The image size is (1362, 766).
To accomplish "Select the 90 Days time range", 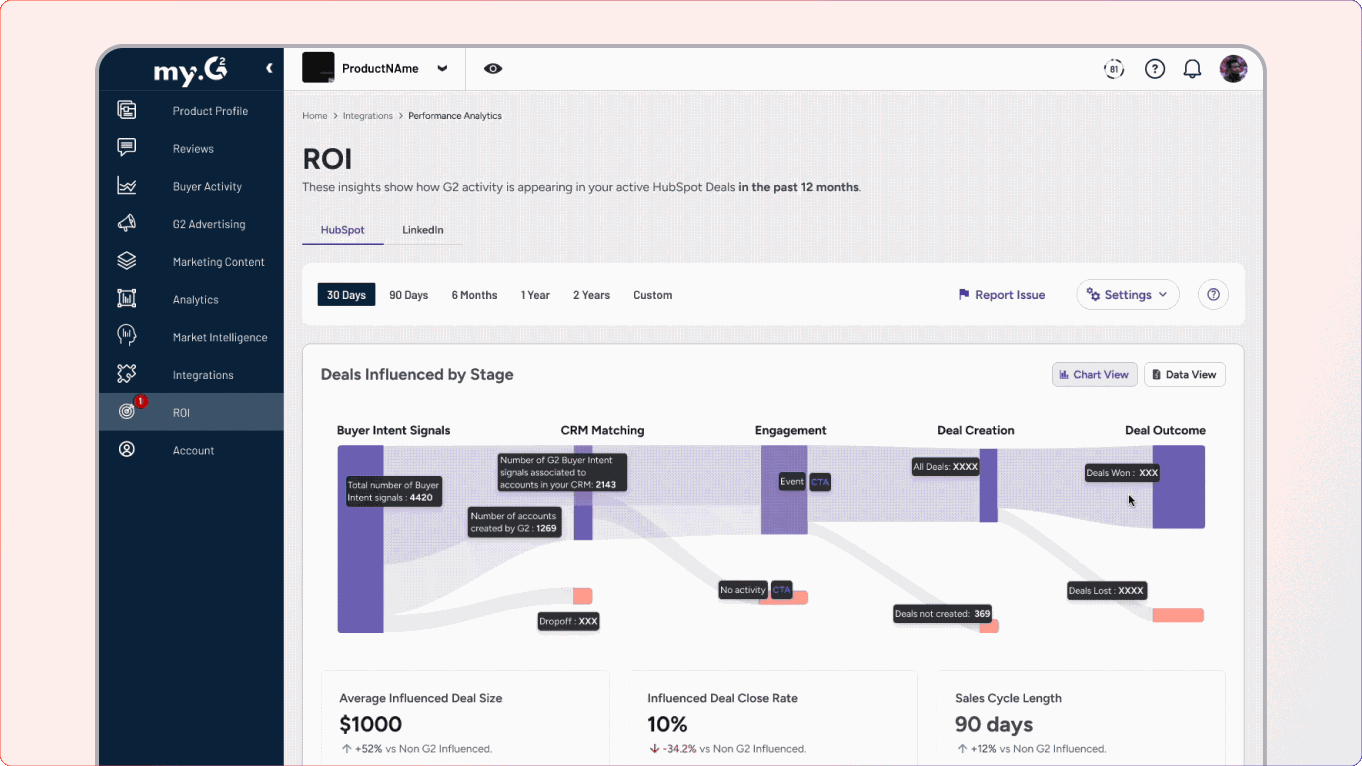I will pyautogui.click(x=408, y=294).
